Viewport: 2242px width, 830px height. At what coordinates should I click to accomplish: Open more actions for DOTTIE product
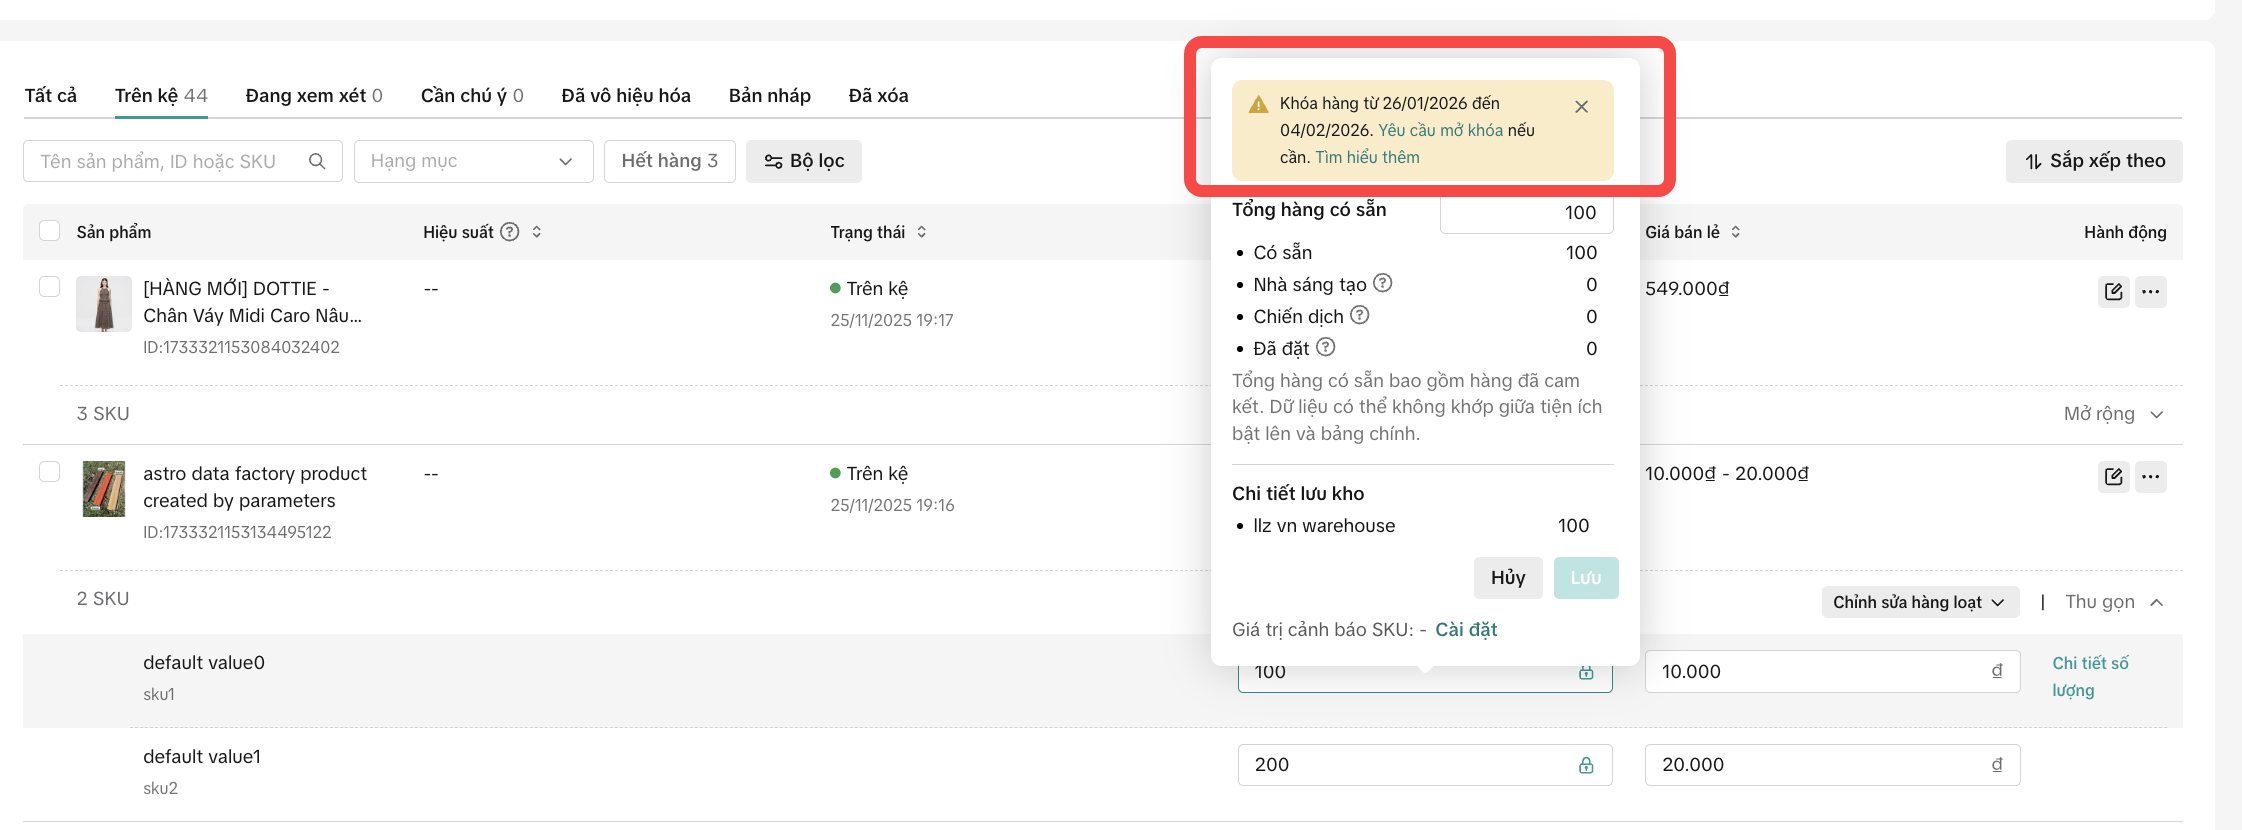pos(2151,292)
